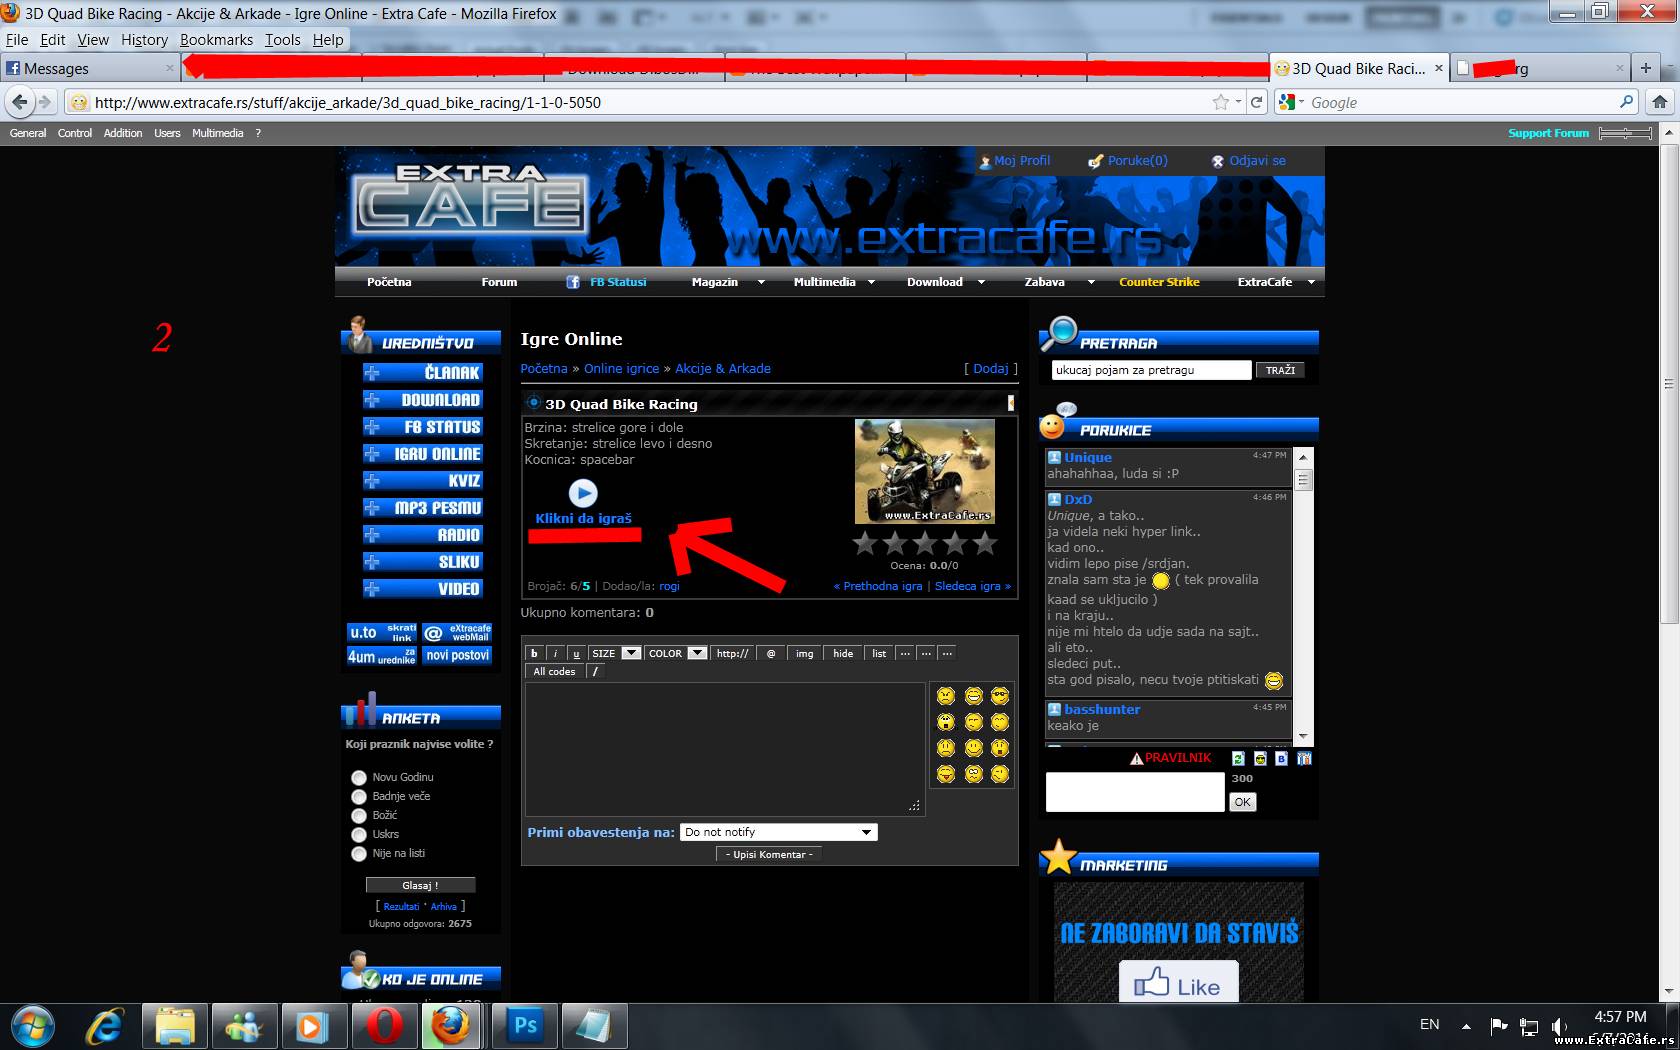Screen dimensions: 1680x1050
Task: Click the refresh icon under the chat box
Action: pos(1238,758)
